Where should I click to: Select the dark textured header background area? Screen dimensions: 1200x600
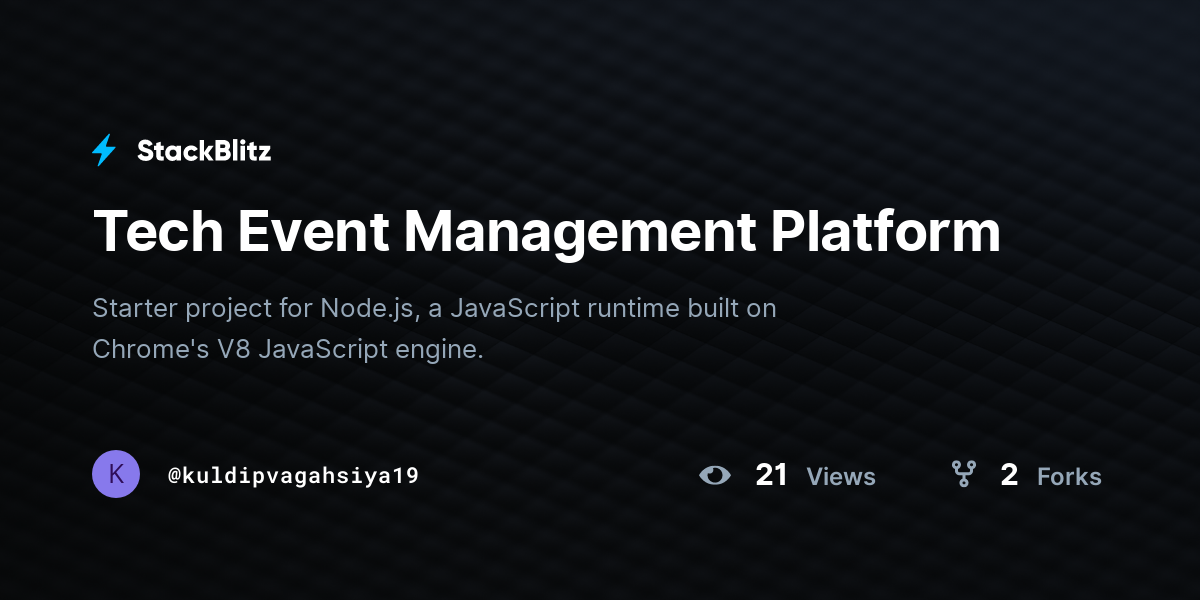pos(600,60)
